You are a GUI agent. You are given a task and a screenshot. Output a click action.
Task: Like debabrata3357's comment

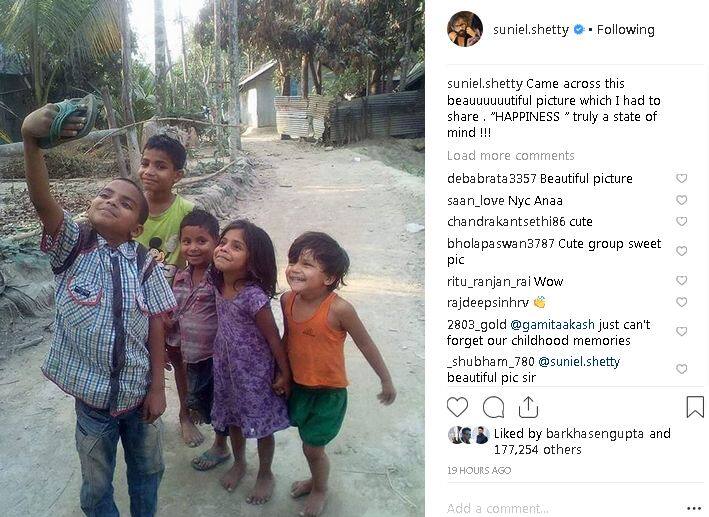pyautogui.click(x=682, y=179)
